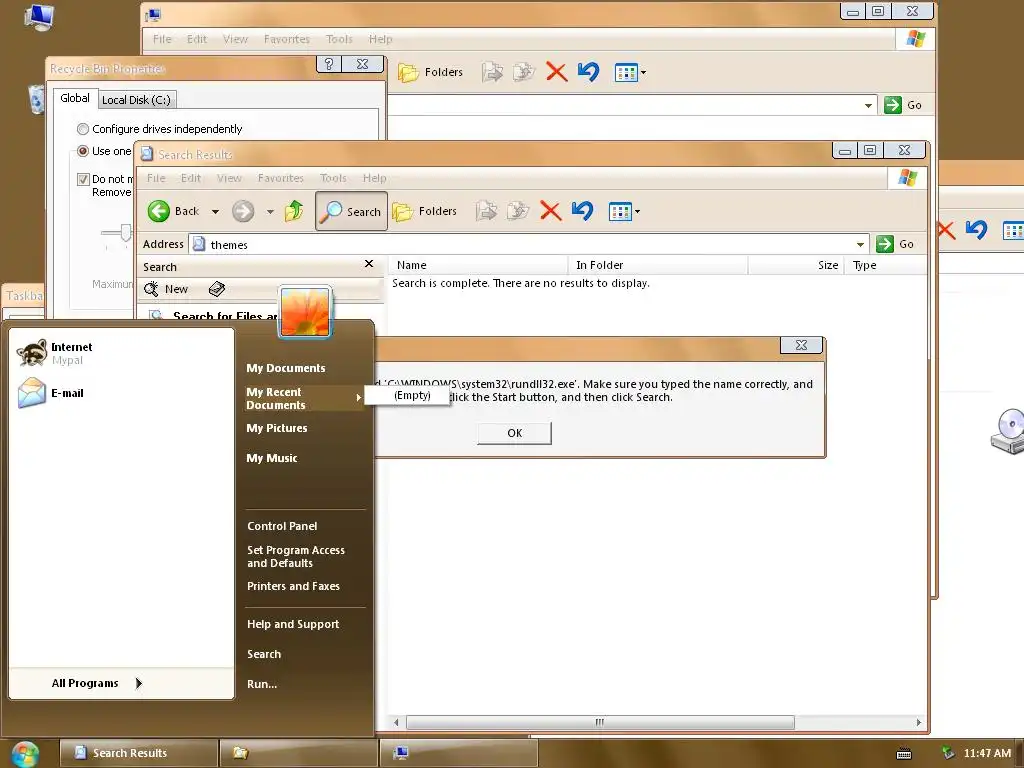The width and height of the screenshot is (1024, 768).
Task: Open E-mail from Start menu
Action: pos(51,393)
